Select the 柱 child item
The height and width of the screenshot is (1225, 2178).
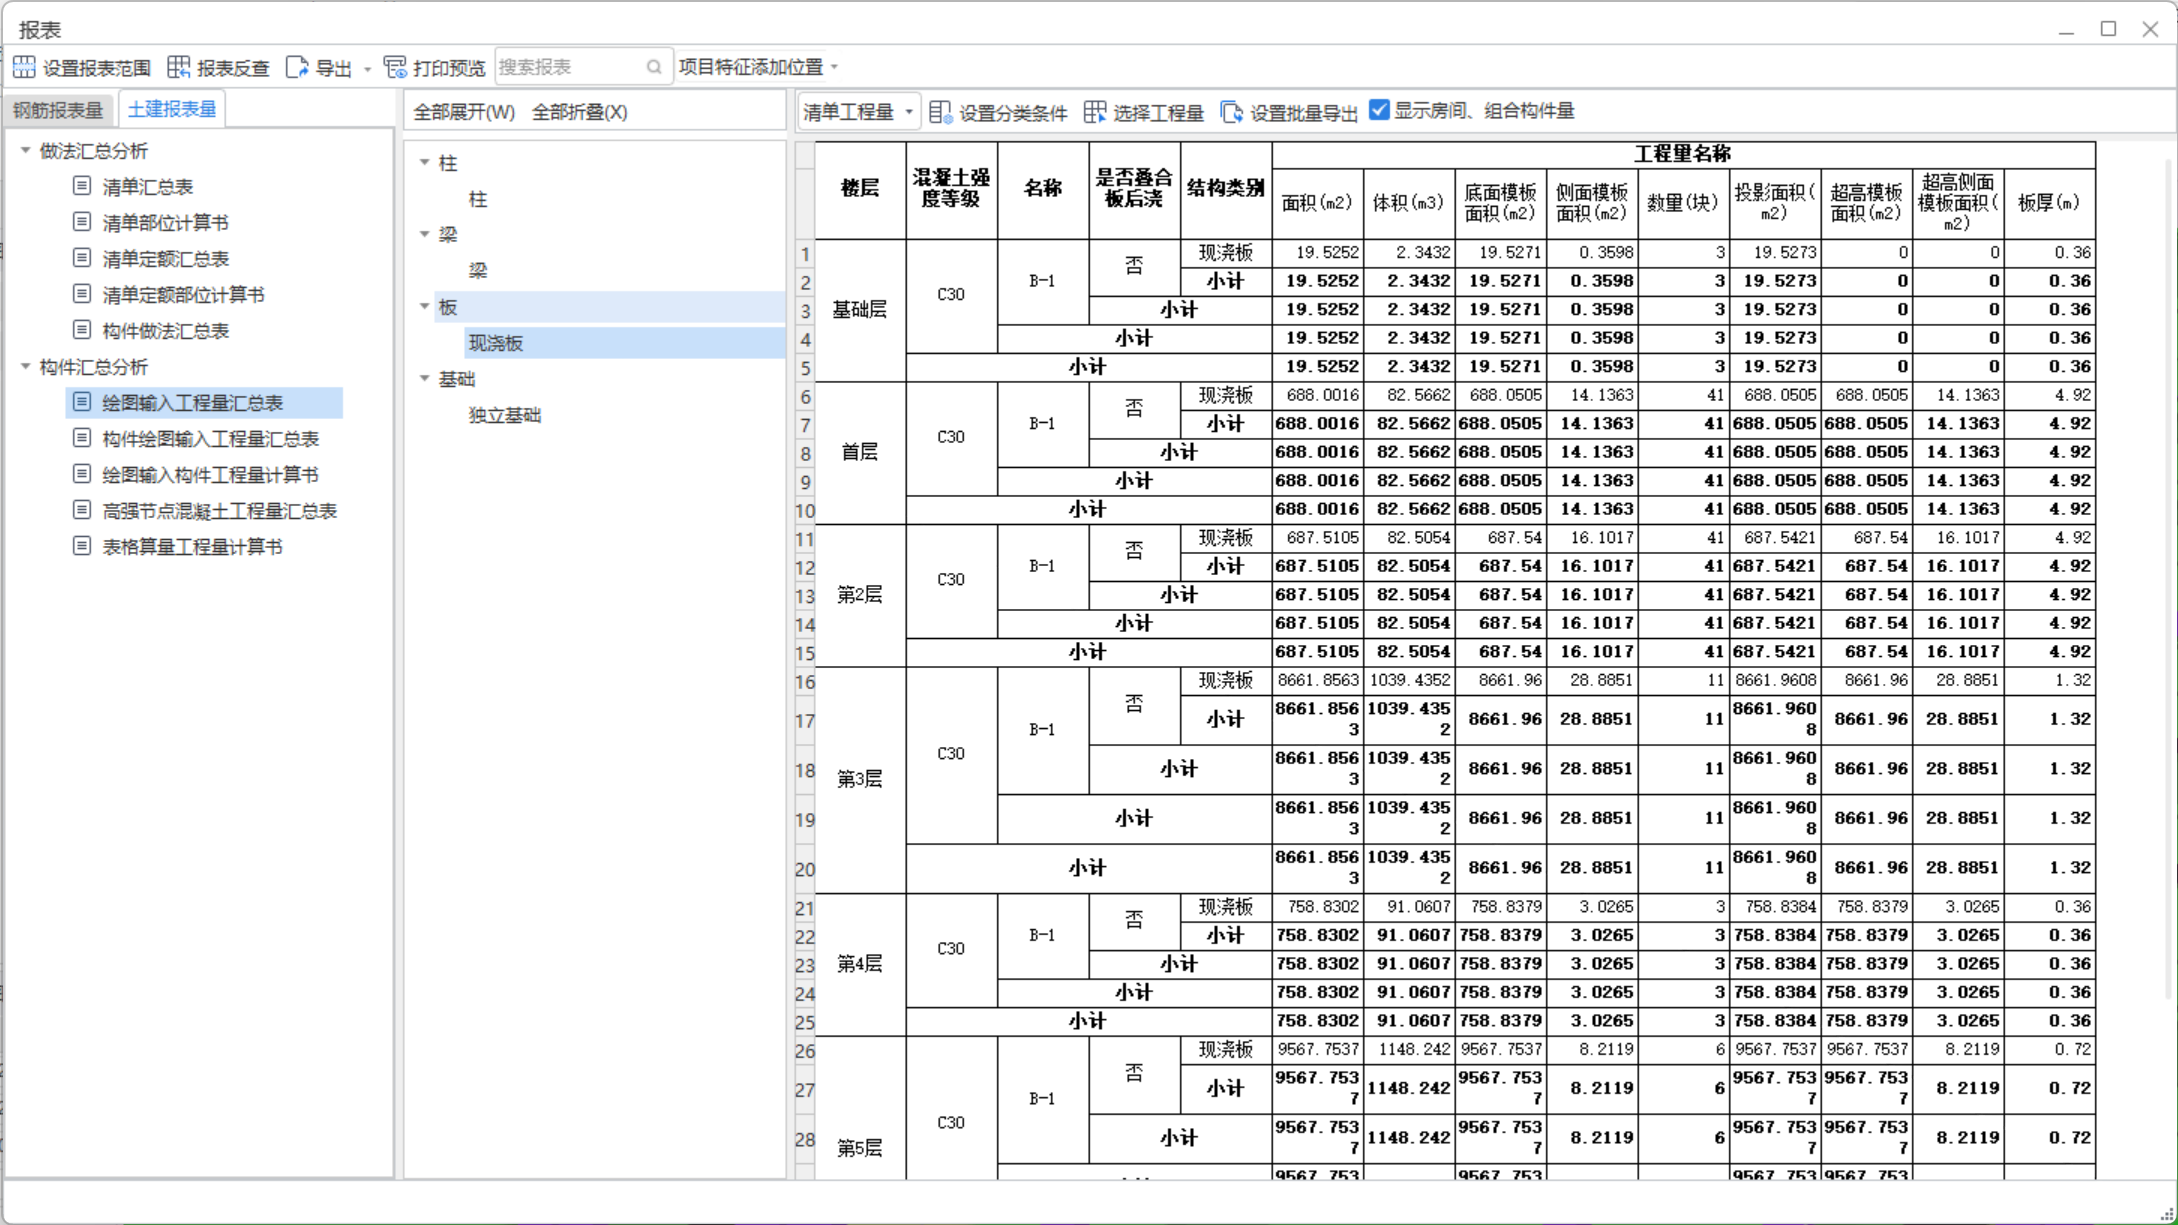478,199
